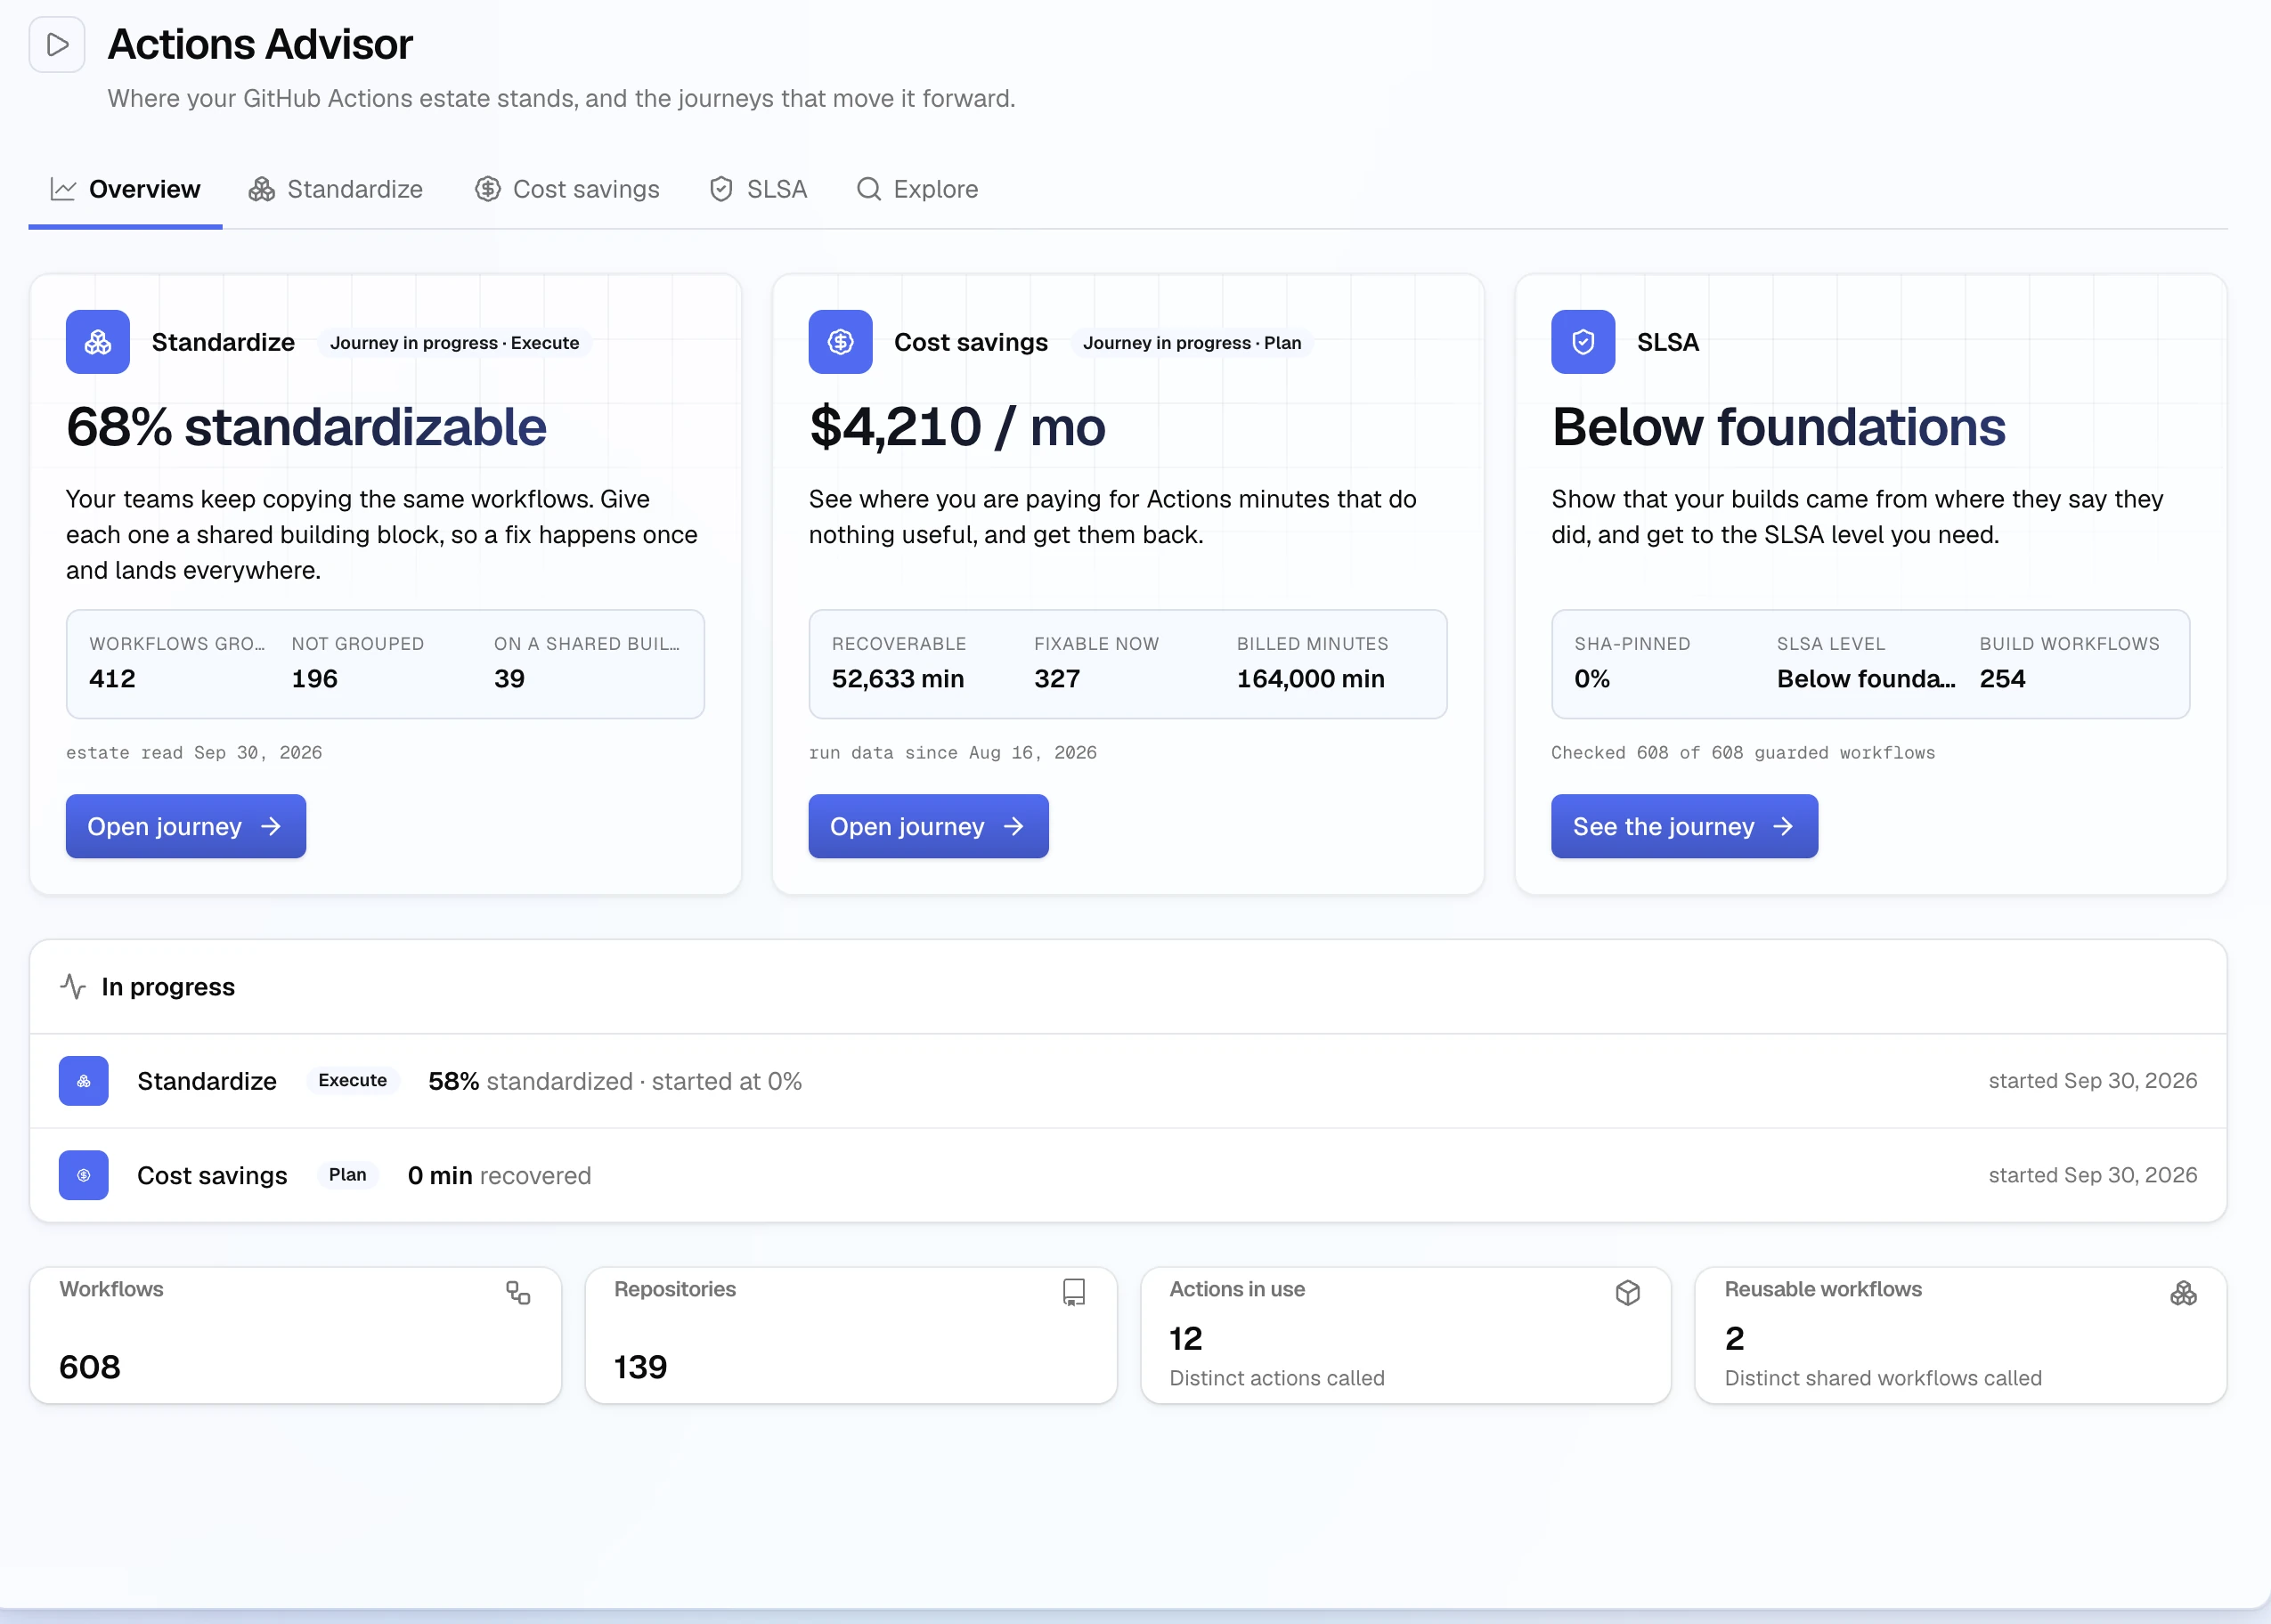Click the Repositories tile repo icon
The height and width of the screenshot is (1624, 2271).
(x=1074, y=1293)
